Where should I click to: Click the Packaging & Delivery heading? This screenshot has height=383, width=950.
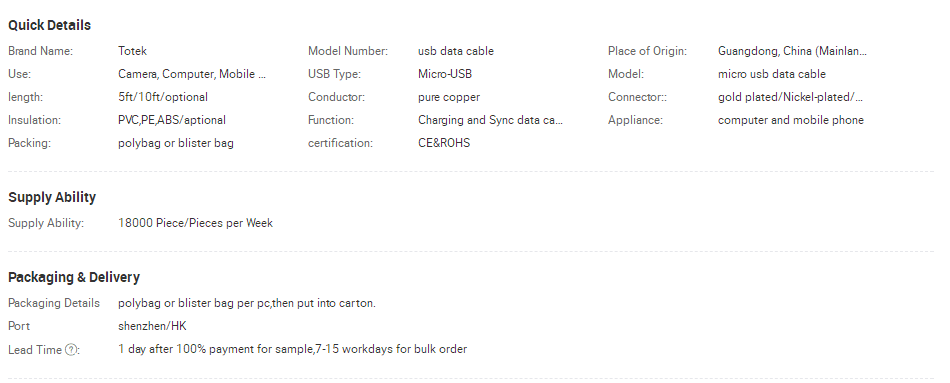(74, 278)
